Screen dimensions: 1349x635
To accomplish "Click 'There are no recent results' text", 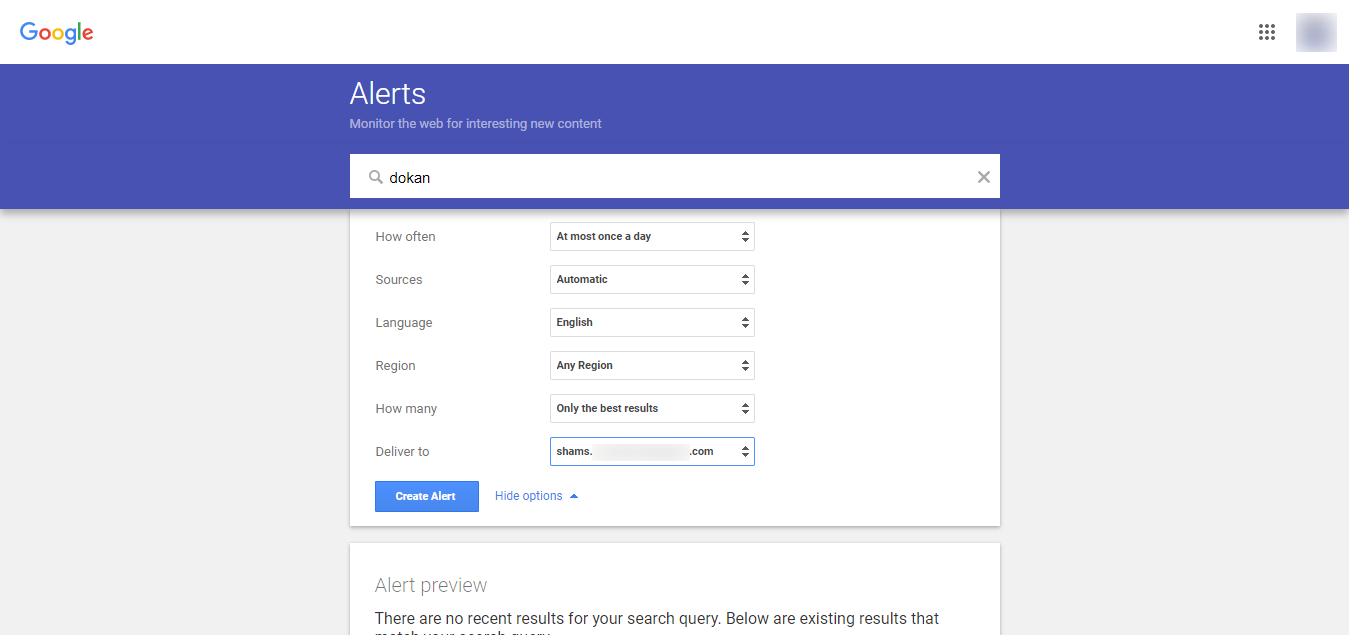I will [657, 618].
